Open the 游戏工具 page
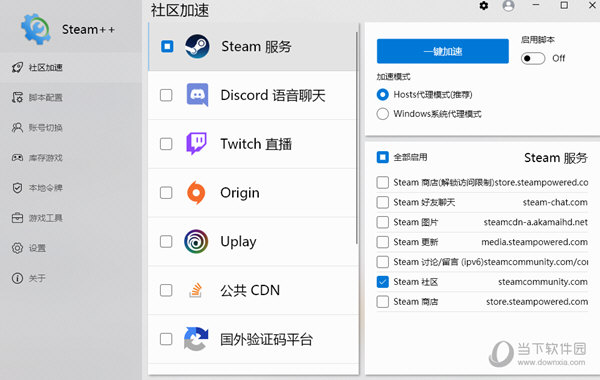Screen dimensions: 600x380 point(71,218)
